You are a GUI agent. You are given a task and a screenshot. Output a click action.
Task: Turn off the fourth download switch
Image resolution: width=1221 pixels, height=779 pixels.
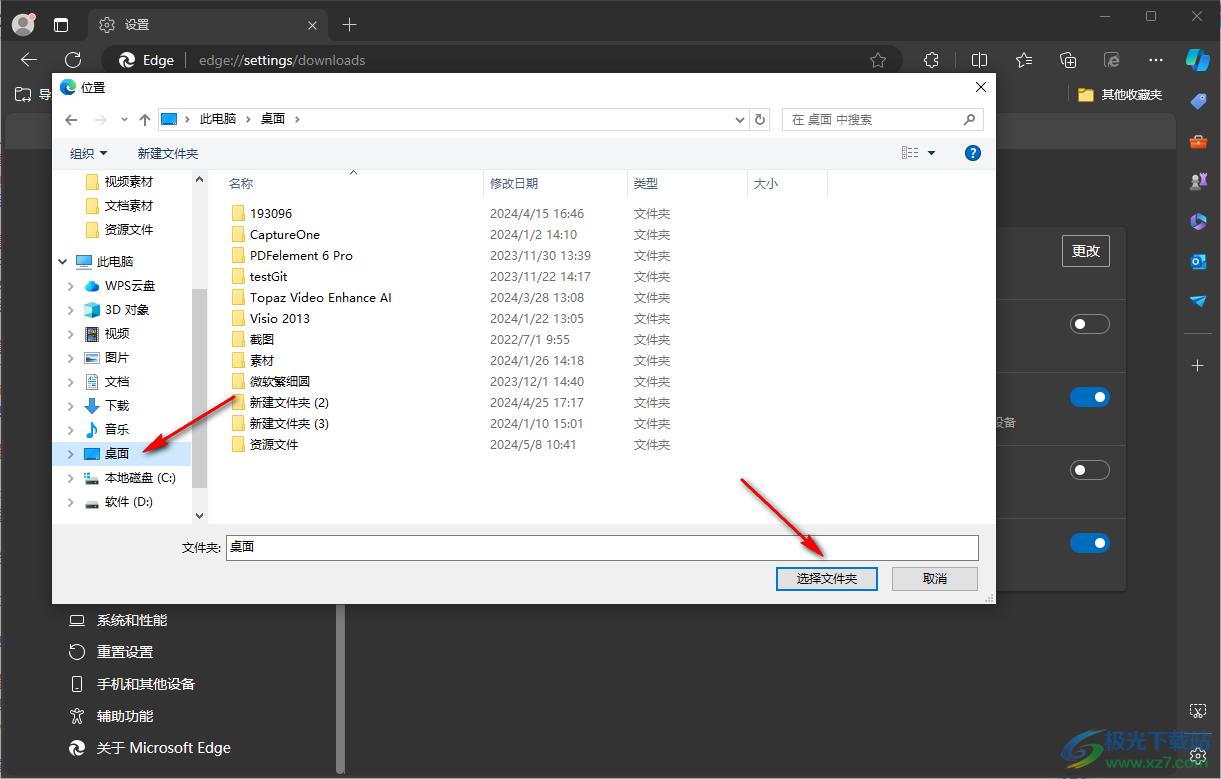1090,543
